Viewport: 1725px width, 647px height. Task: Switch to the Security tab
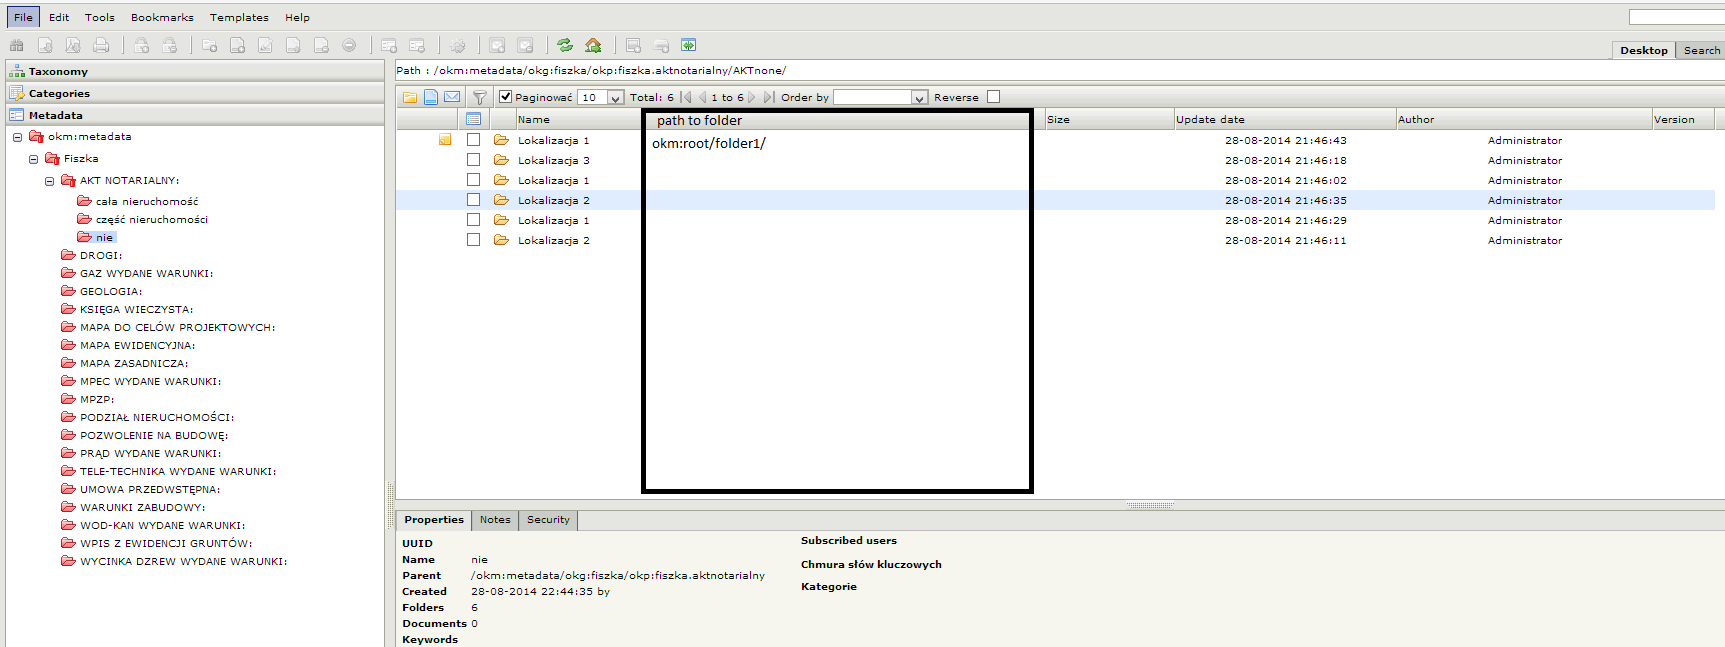(x=548, y=520)
